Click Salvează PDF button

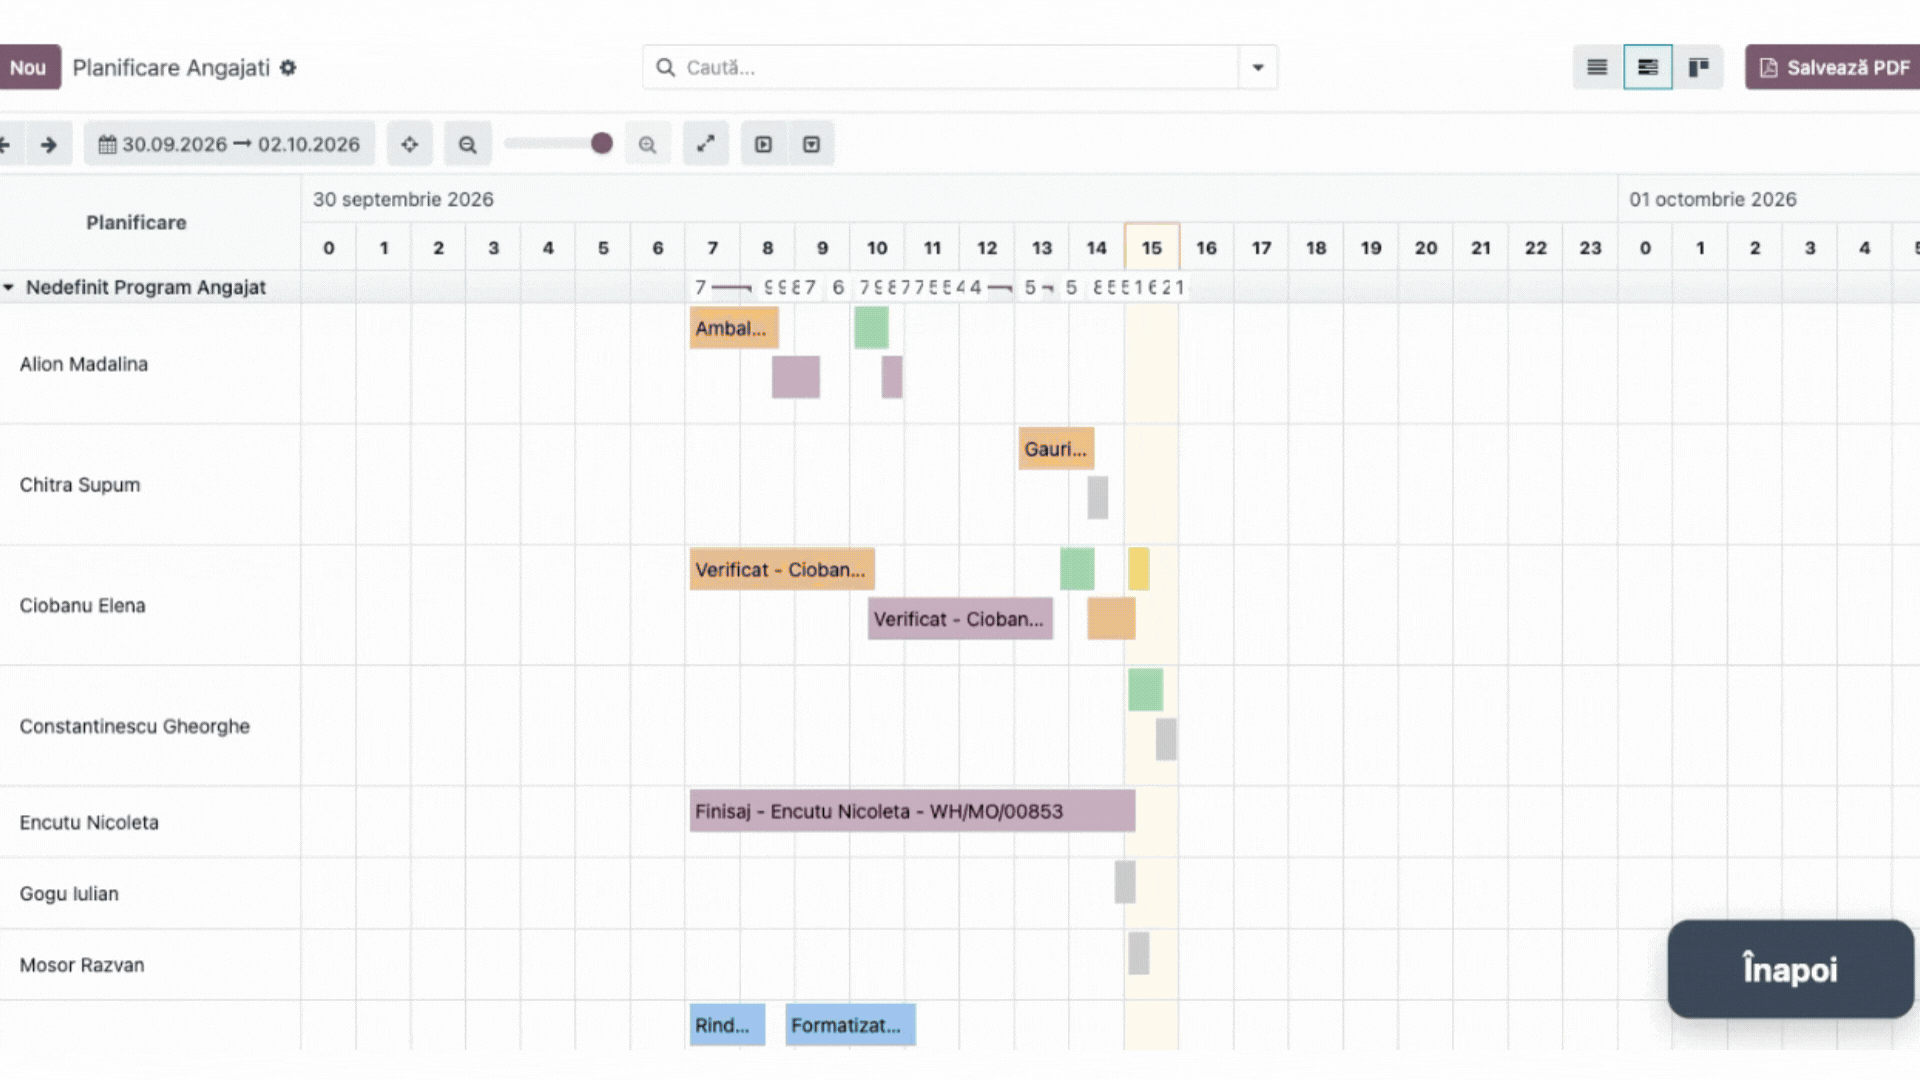coord(1833,67)
